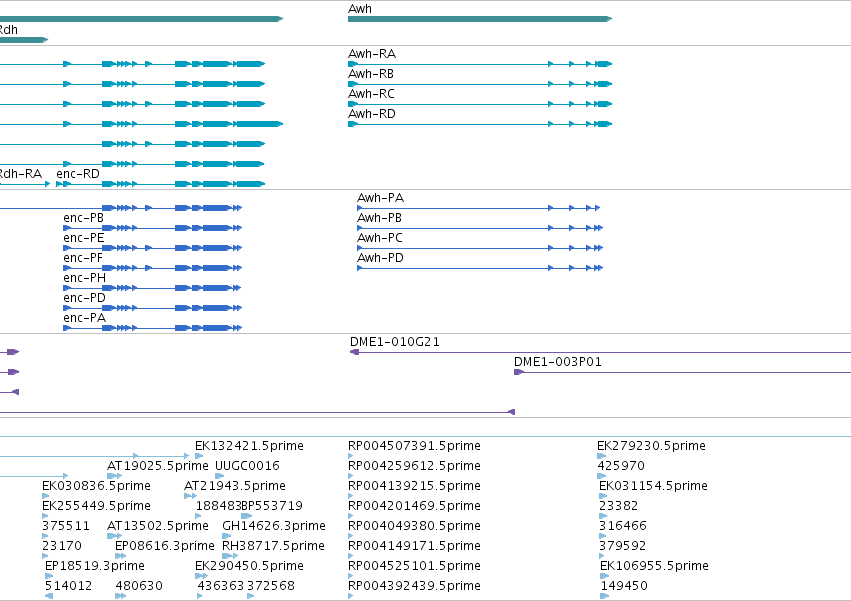This screenshot has width=851, height=601.
Task: Click the Awh-PC protein label
Action: pyautogui.click(x=380, y=238)
